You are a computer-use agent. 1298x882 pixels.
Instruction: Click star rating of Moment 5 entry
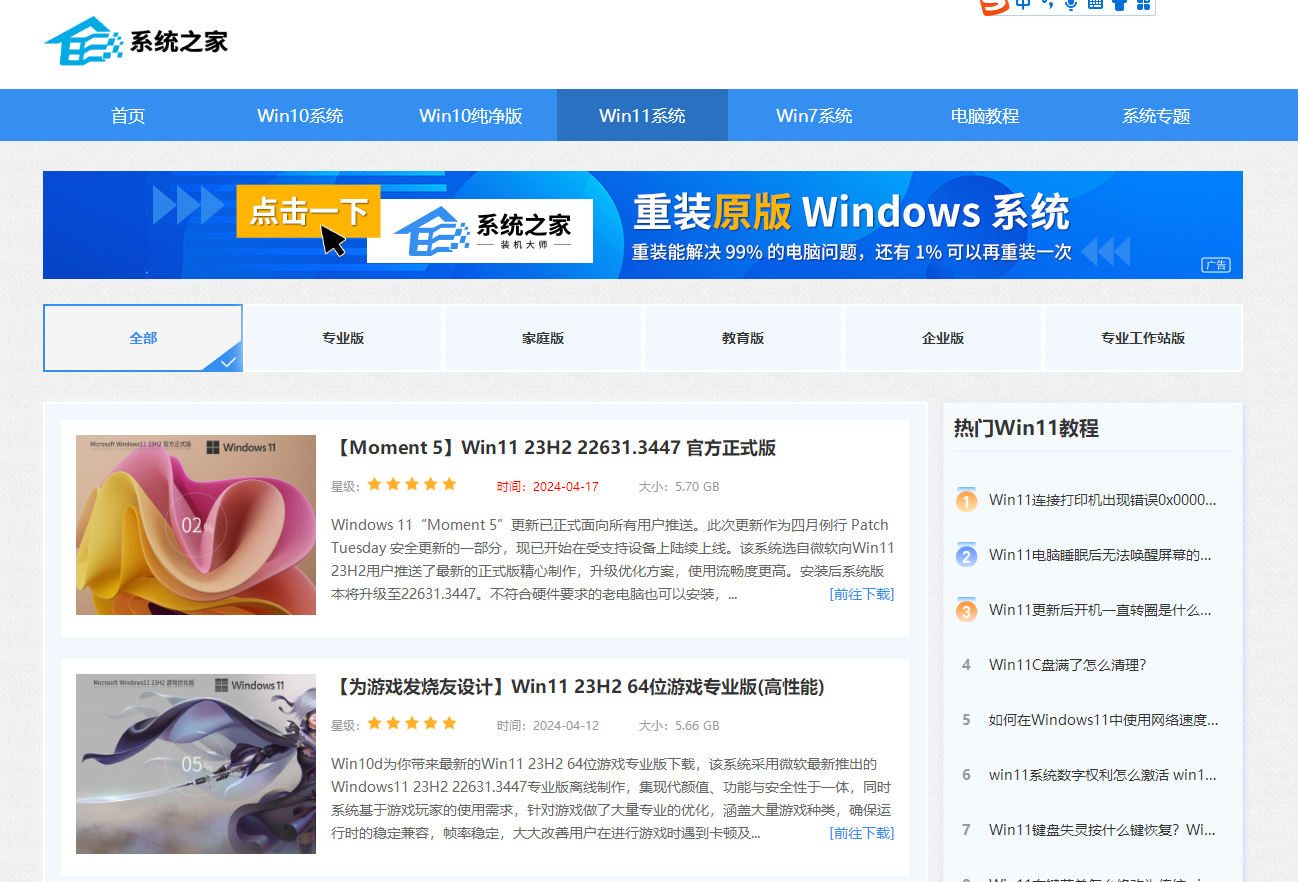412,485
